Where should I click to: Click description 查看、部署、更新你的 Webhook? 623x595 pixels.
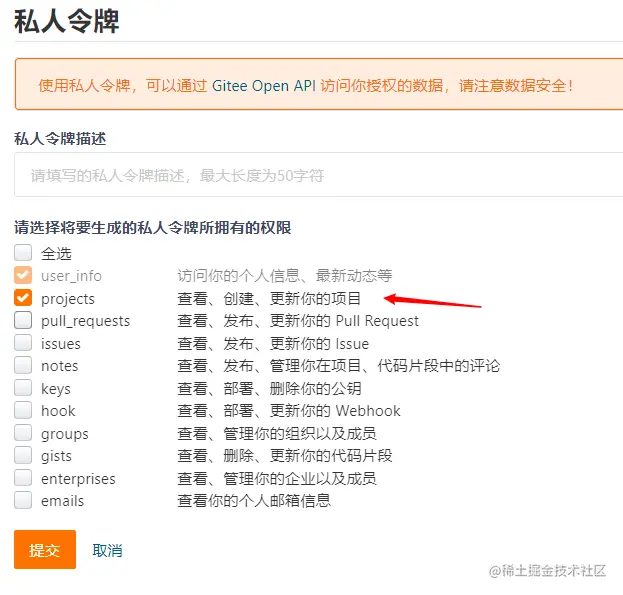[289, 411]
